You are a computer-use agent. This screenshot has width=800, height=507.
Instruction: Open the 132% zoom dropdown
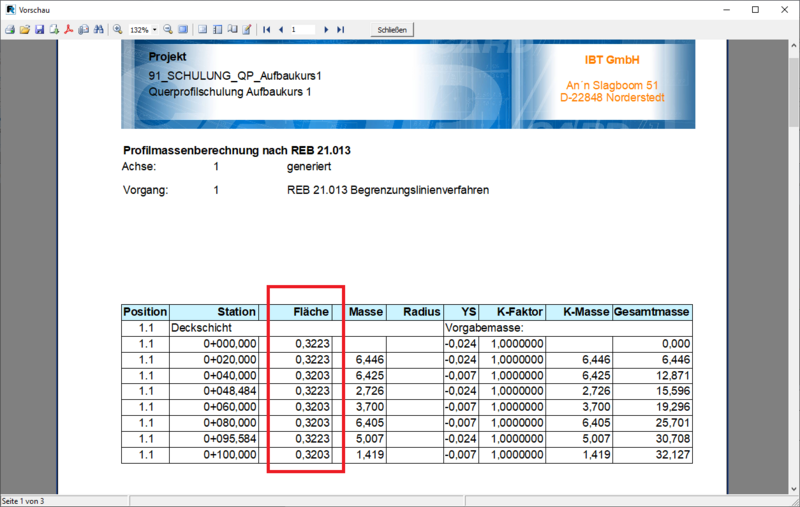[155, 30]
